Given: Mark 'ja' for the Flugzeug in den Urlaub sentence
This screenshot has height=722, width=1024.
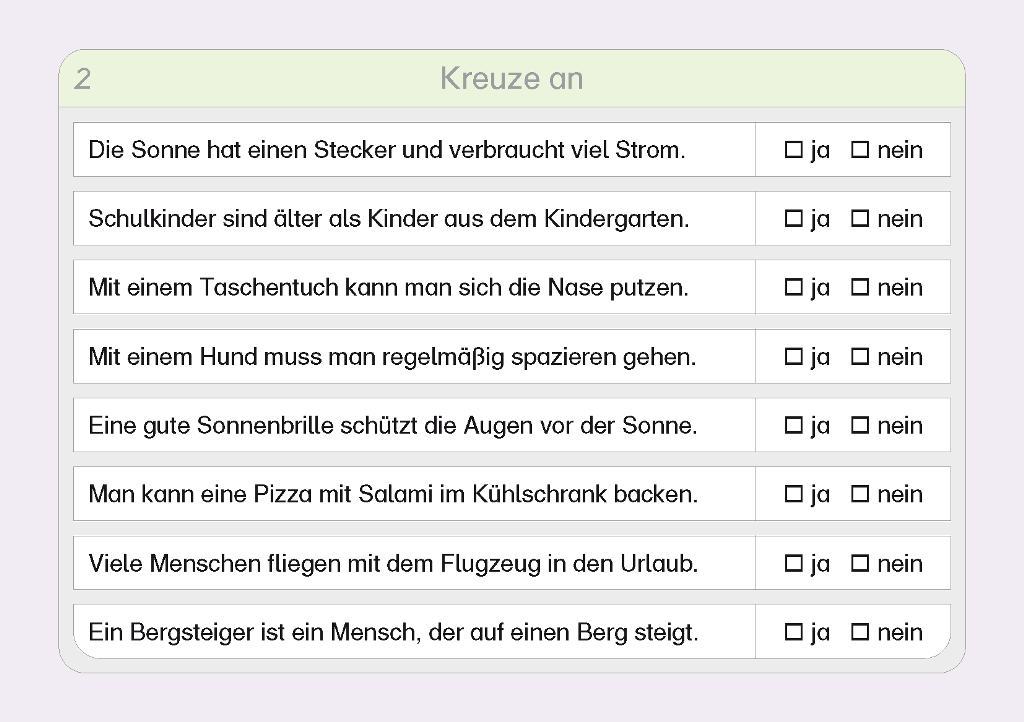Looking at the screenshot, I should [x=794, y=564].
